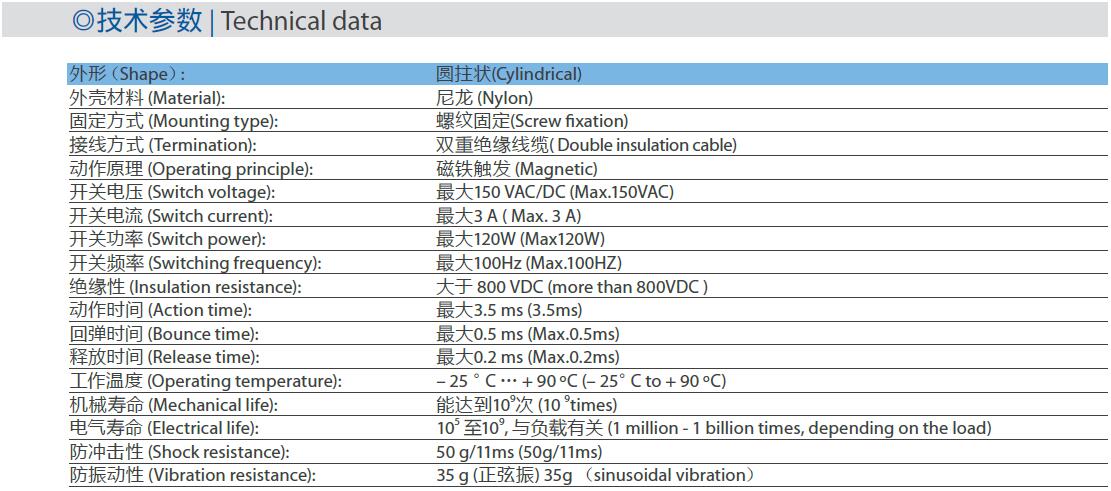Click the Material row label
The width and height of the screenshot is (1111, 491).
click(x=147, y=98)
